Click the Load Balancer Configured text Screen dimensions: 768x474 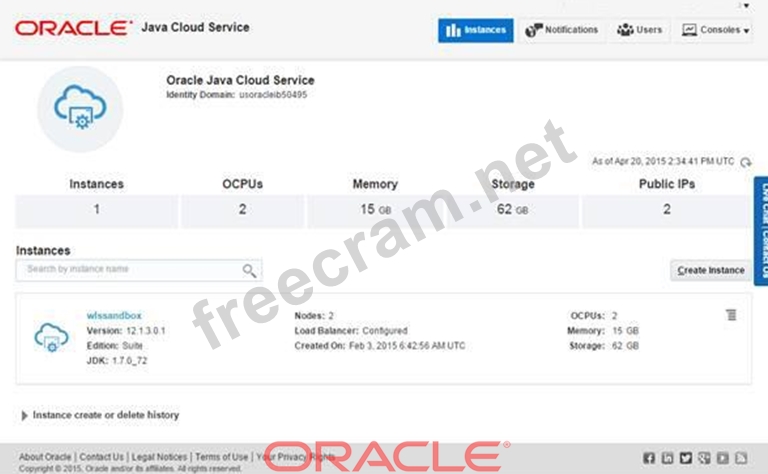point(351,331)
